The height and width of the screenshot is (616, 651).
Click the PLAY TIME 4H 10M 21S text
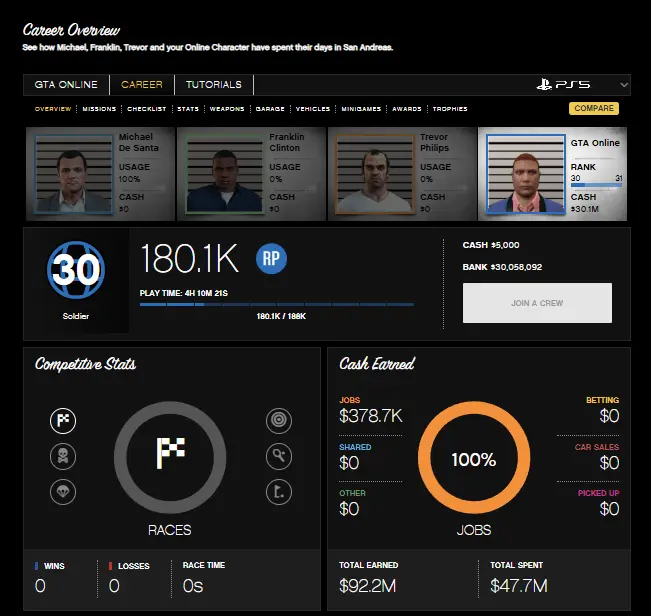184,293
